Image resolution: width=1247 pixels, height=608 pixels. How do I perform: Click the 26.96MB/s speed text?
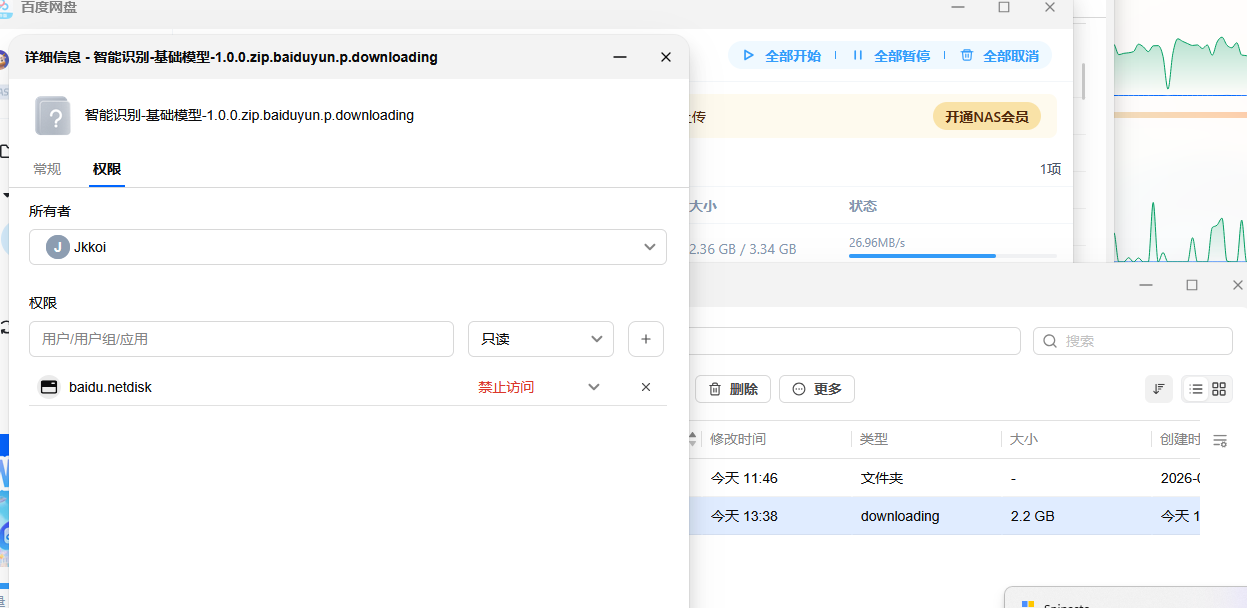[877, 242]
